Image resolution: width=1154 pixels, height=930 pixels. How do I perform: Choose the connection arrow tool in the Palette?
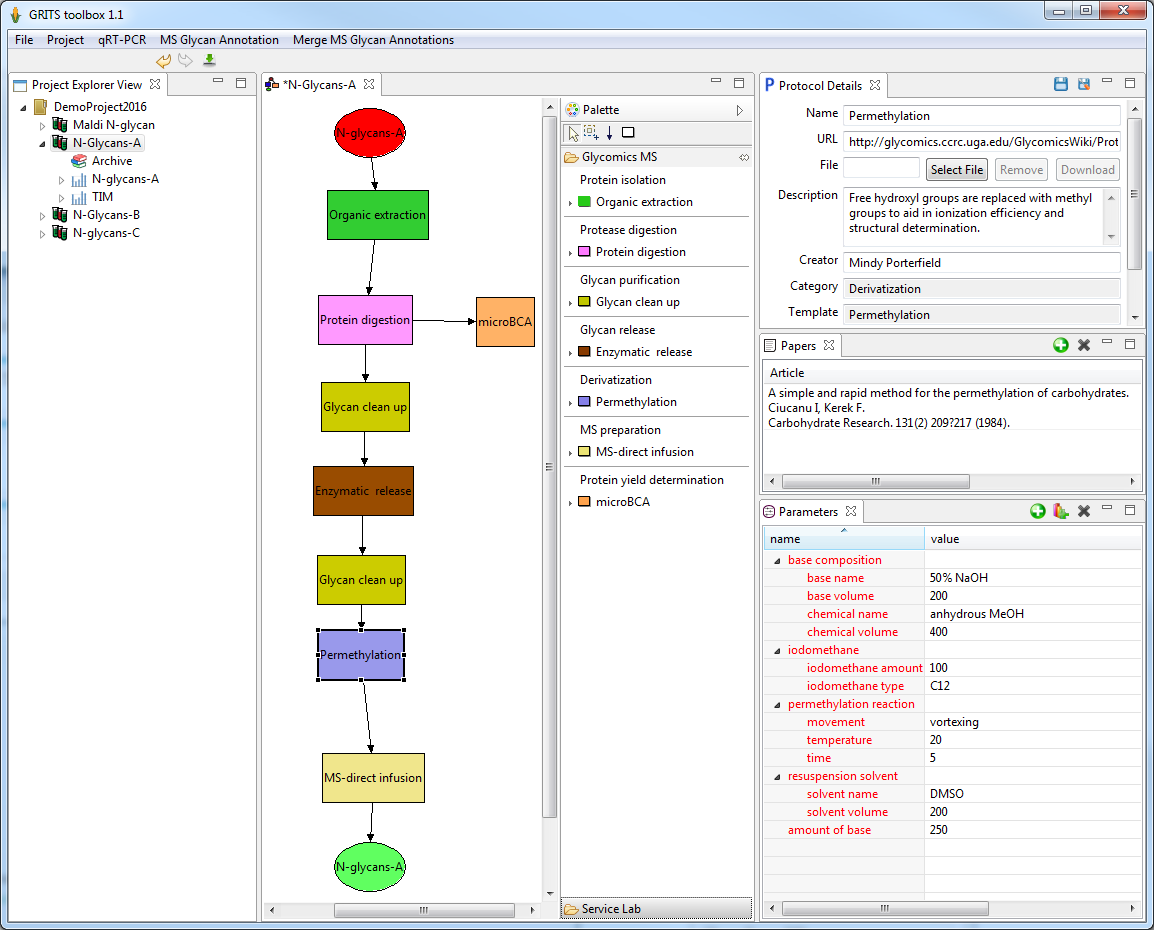pos(609,132)
